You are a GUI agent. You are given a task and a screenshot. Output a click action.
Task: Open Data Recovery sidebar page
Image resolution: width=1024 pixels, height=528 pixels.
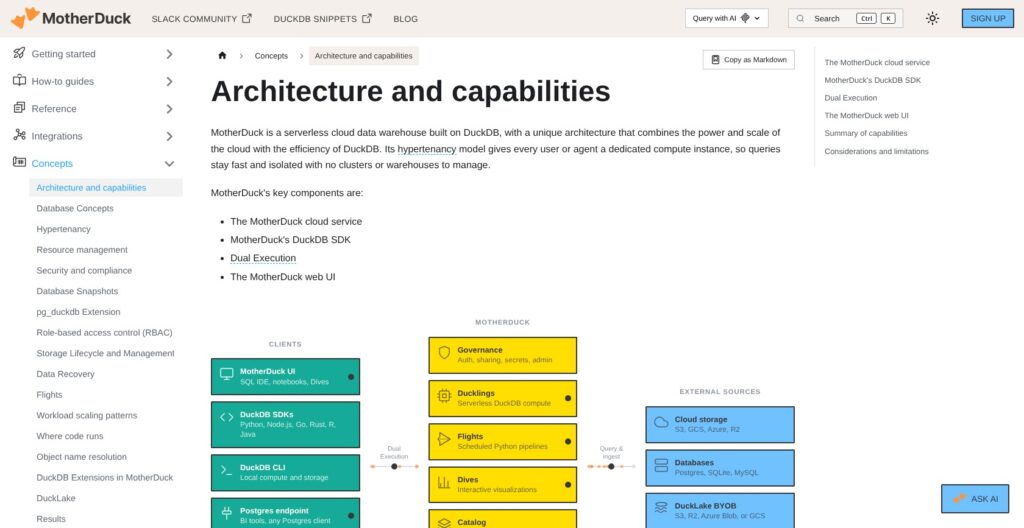point(65,374)
